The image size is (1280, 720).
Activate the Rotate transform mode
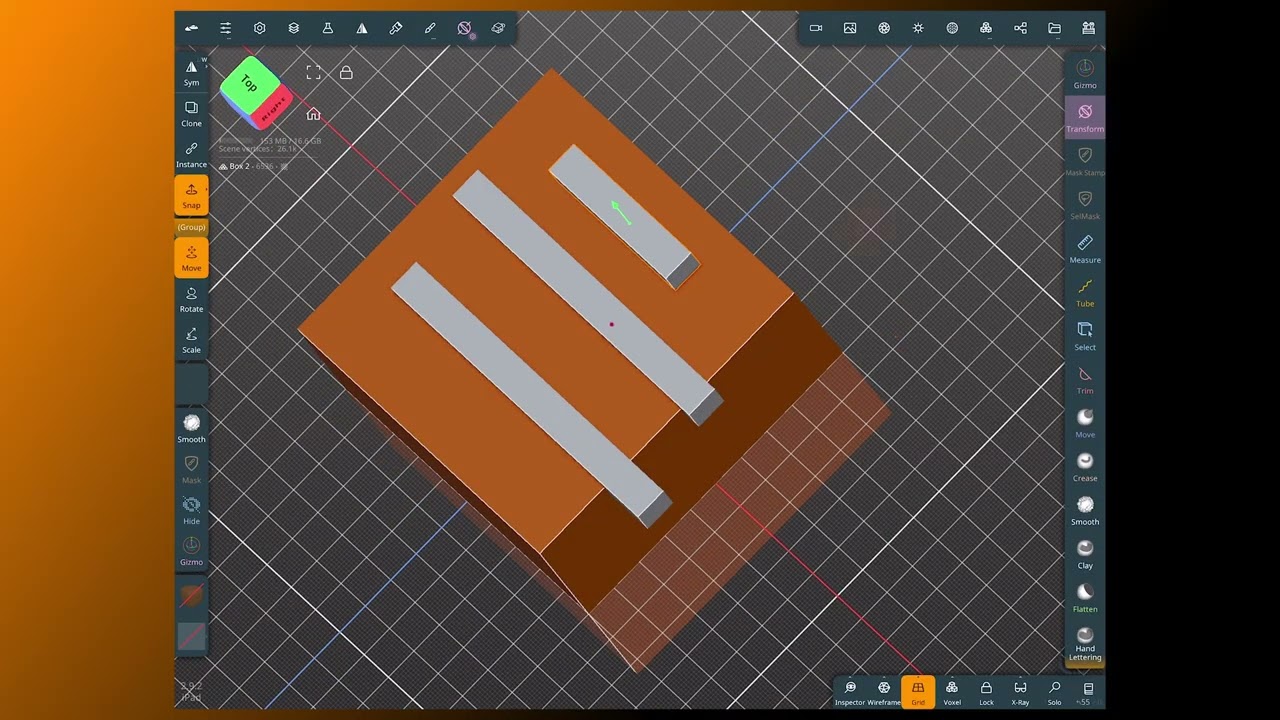click(191, 299)
